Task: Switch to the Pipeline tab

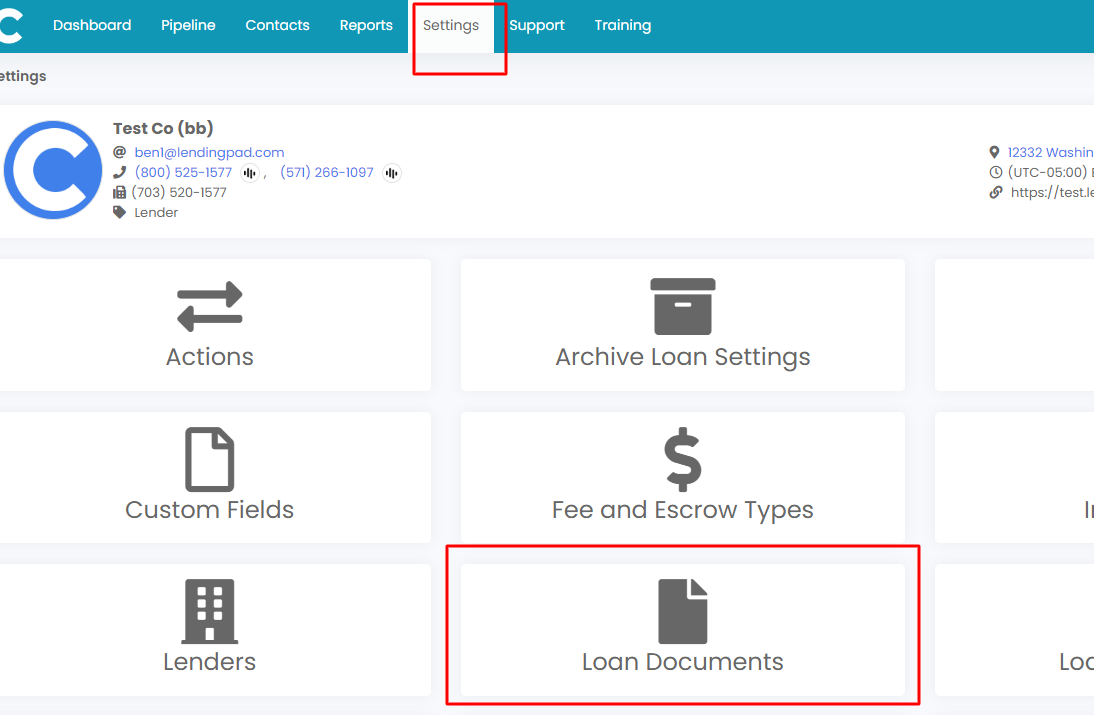Action: [188, 26]
